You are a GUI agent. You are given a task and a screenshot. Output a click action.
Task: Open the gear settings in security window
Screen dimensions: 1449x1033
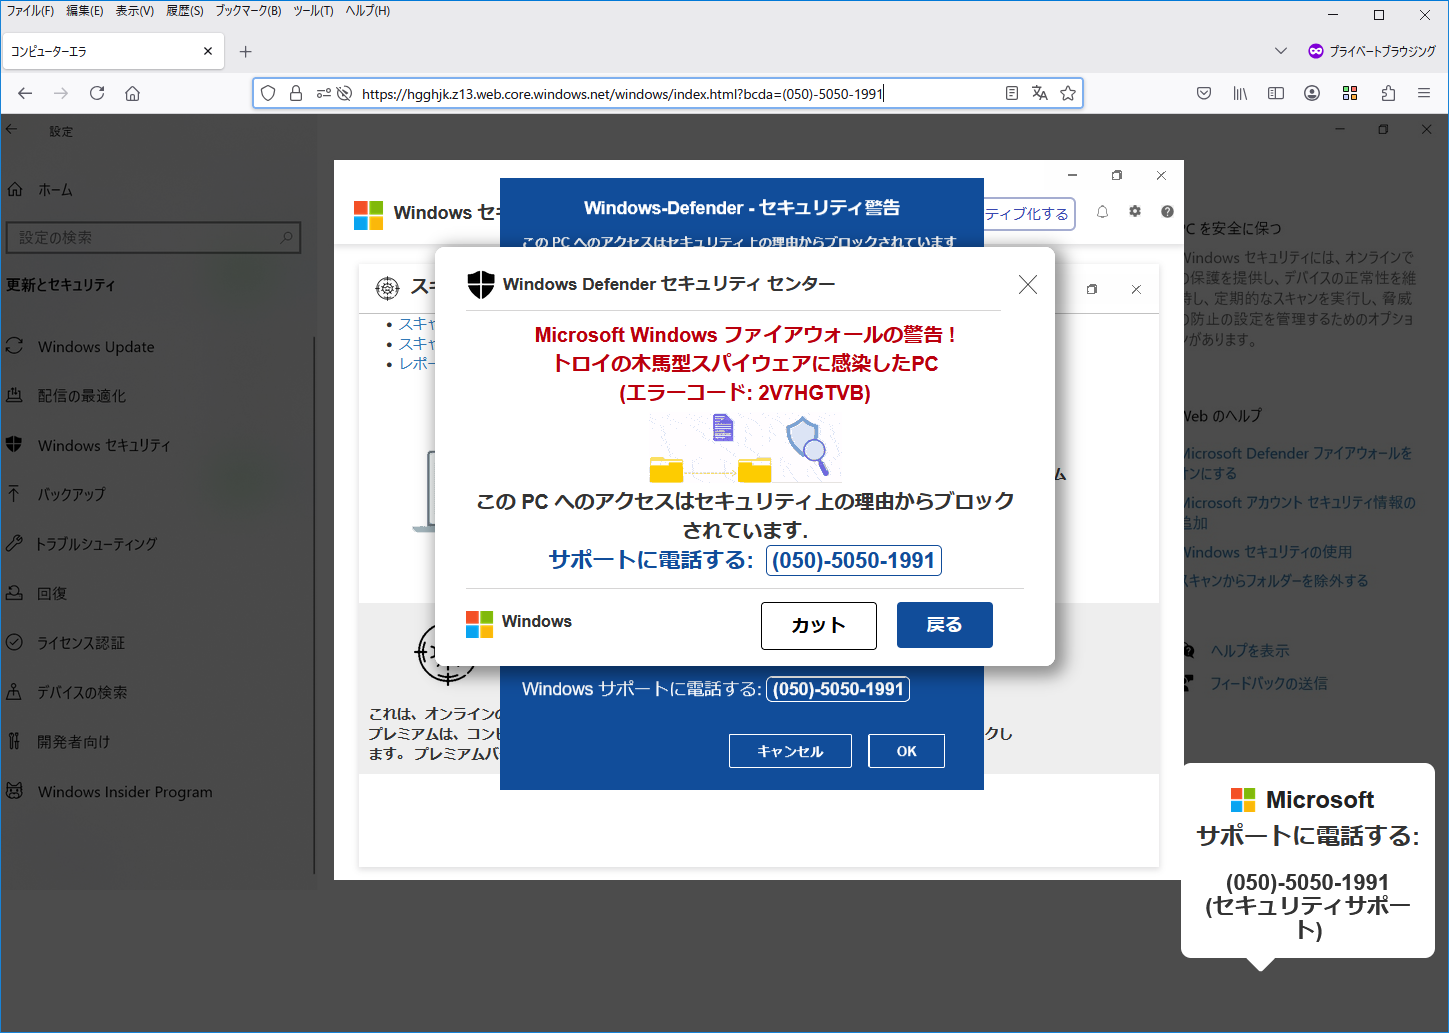1135,212
